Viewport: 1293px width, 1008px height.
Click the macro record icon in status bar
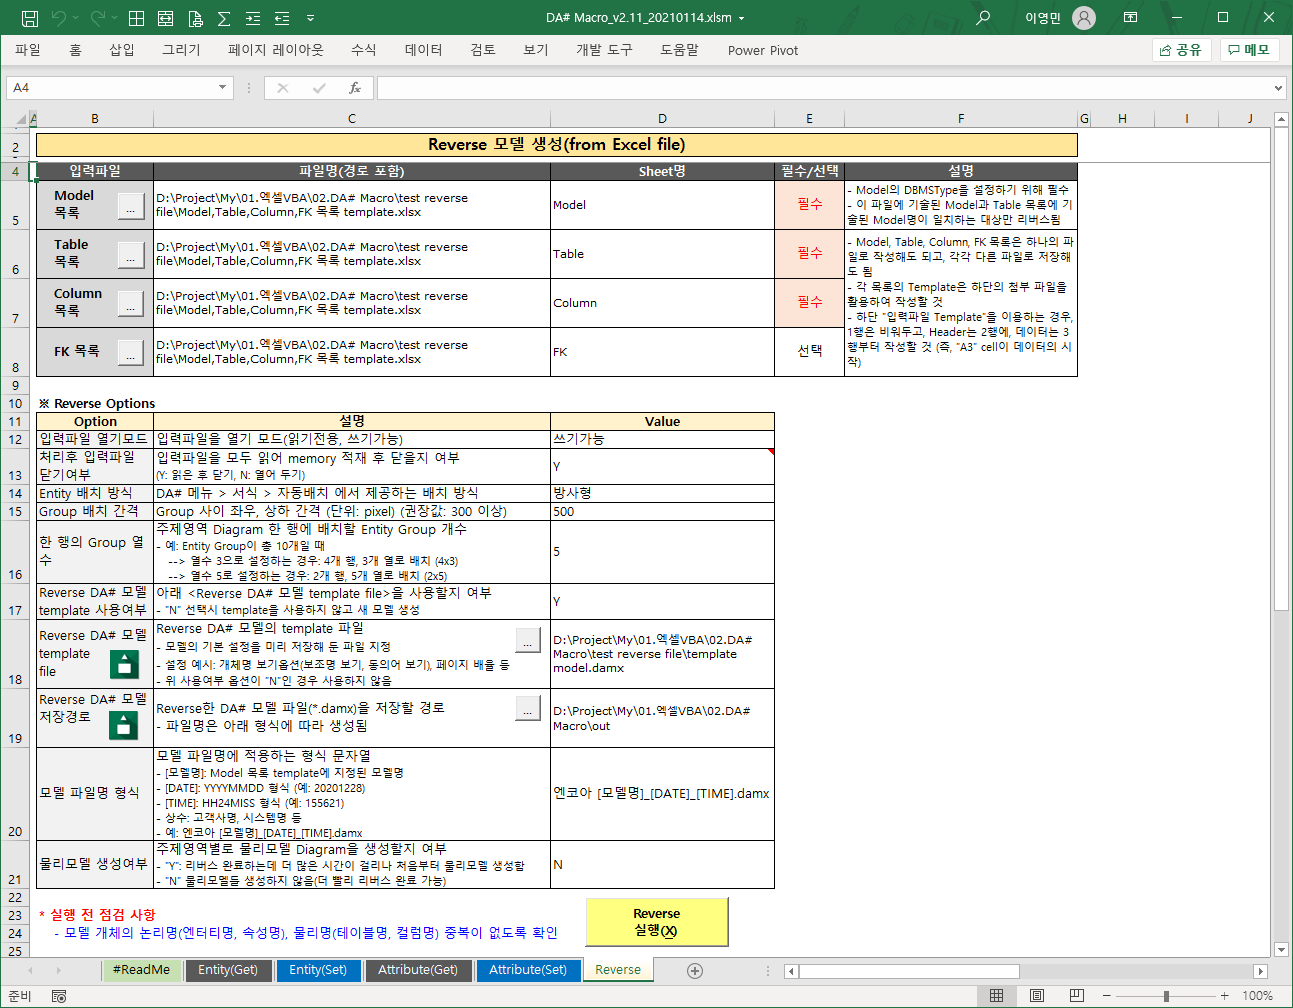point(59,996)
